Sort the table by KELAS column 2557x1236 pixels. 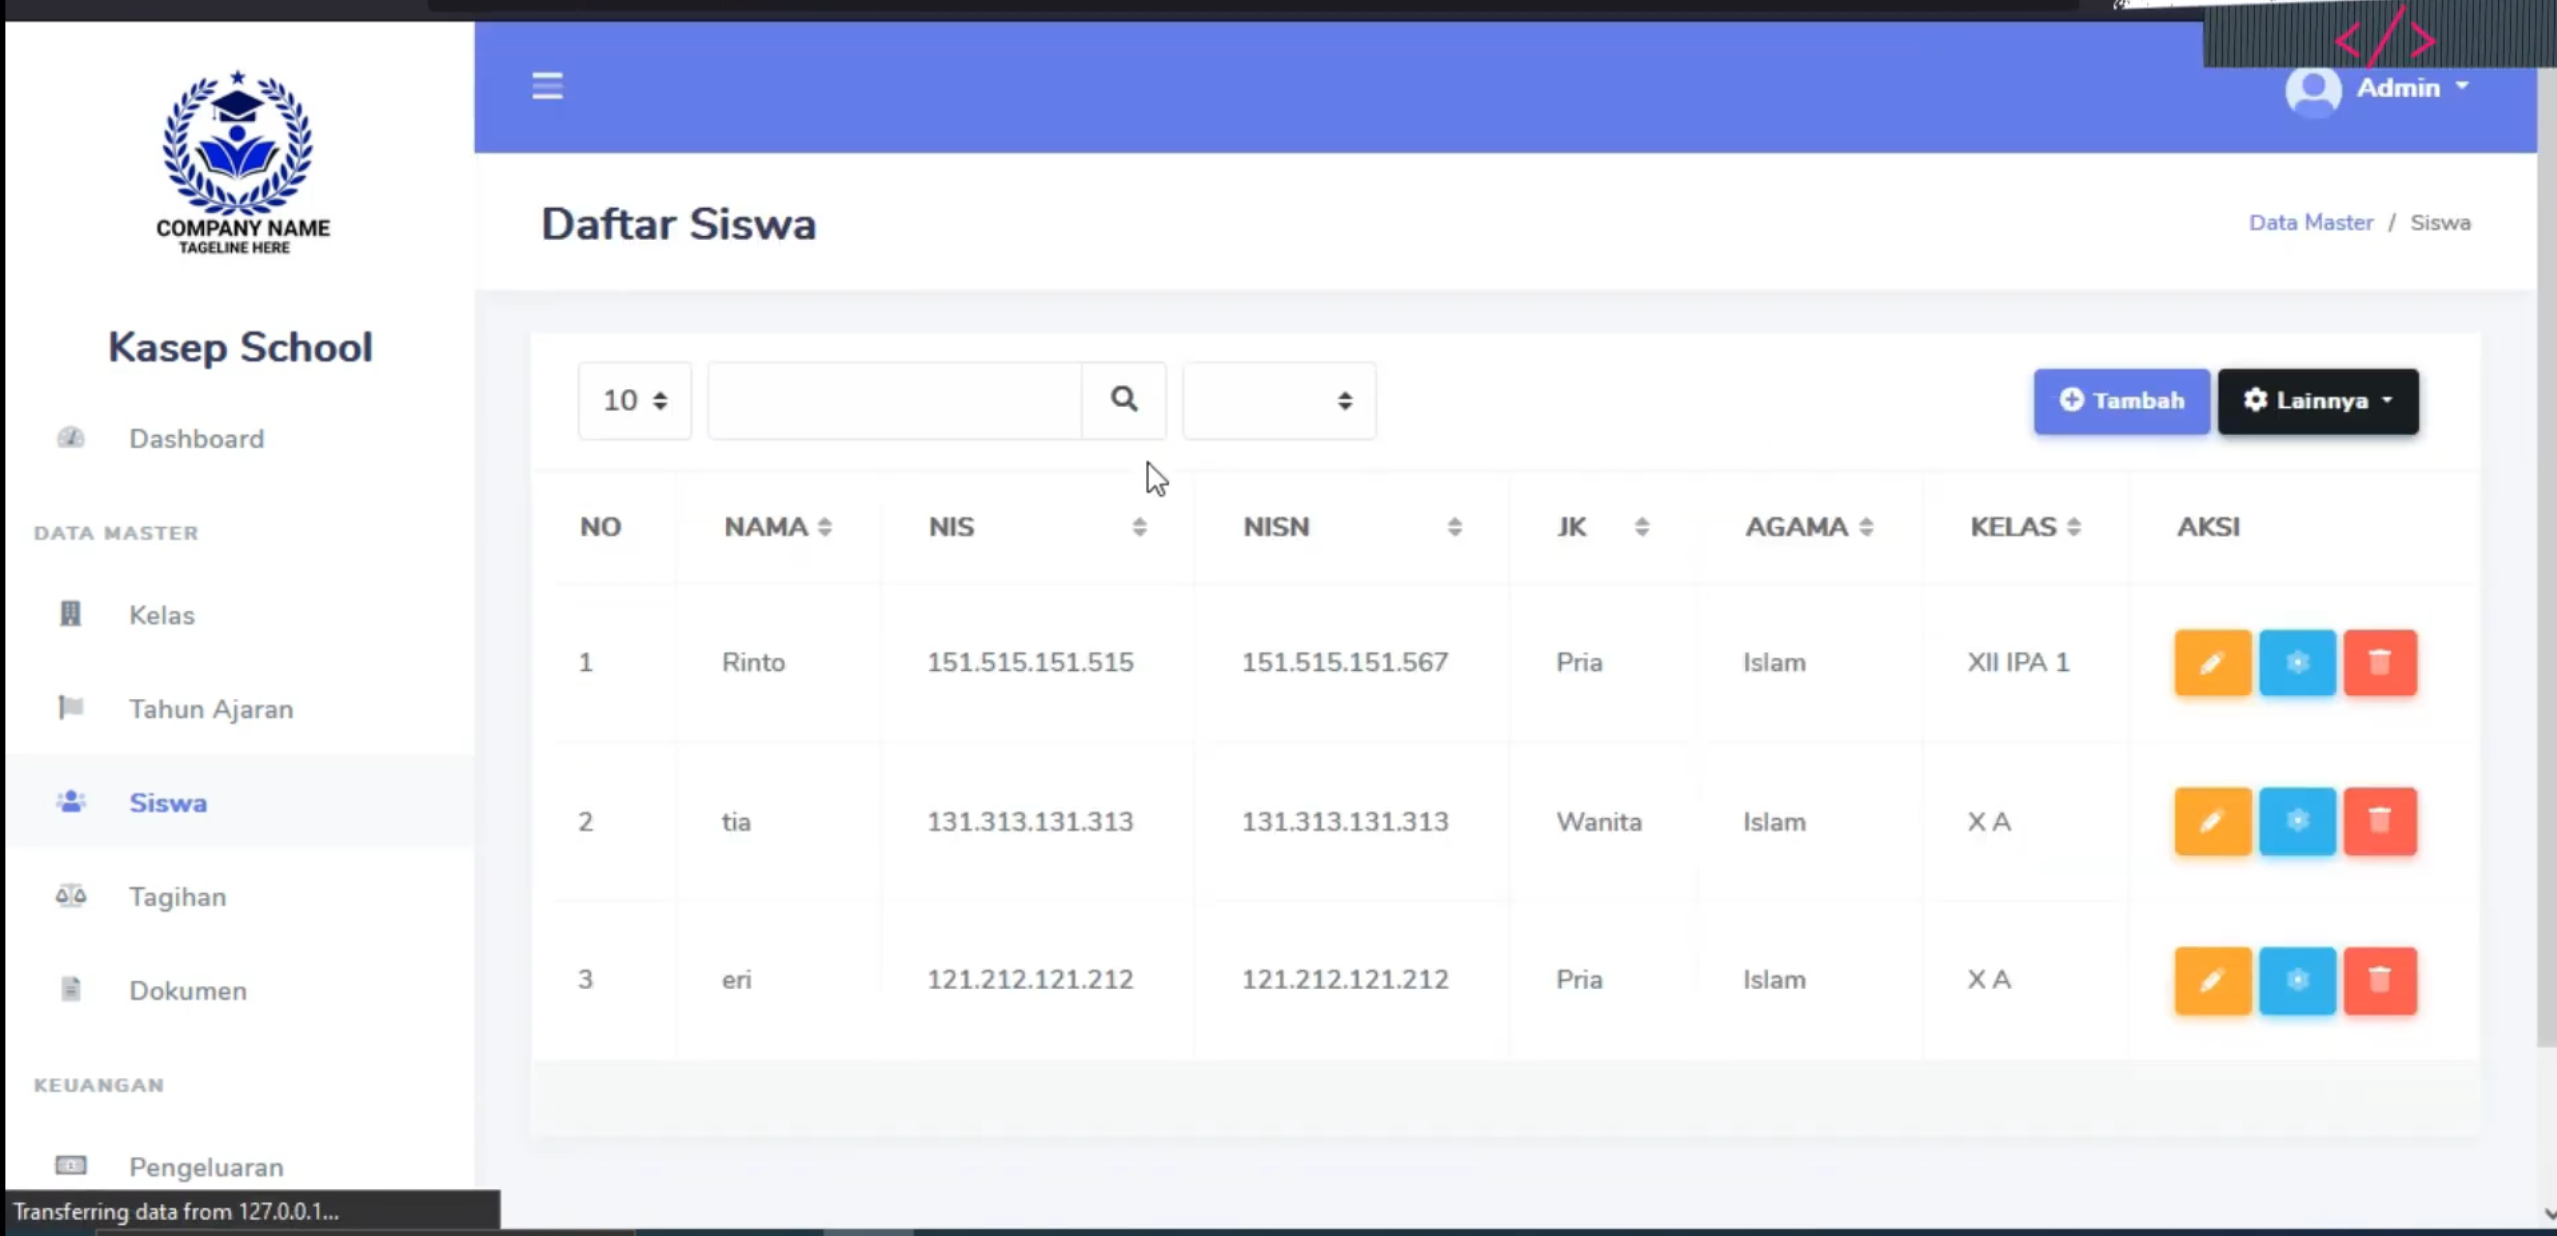[x=2025, y=527]
